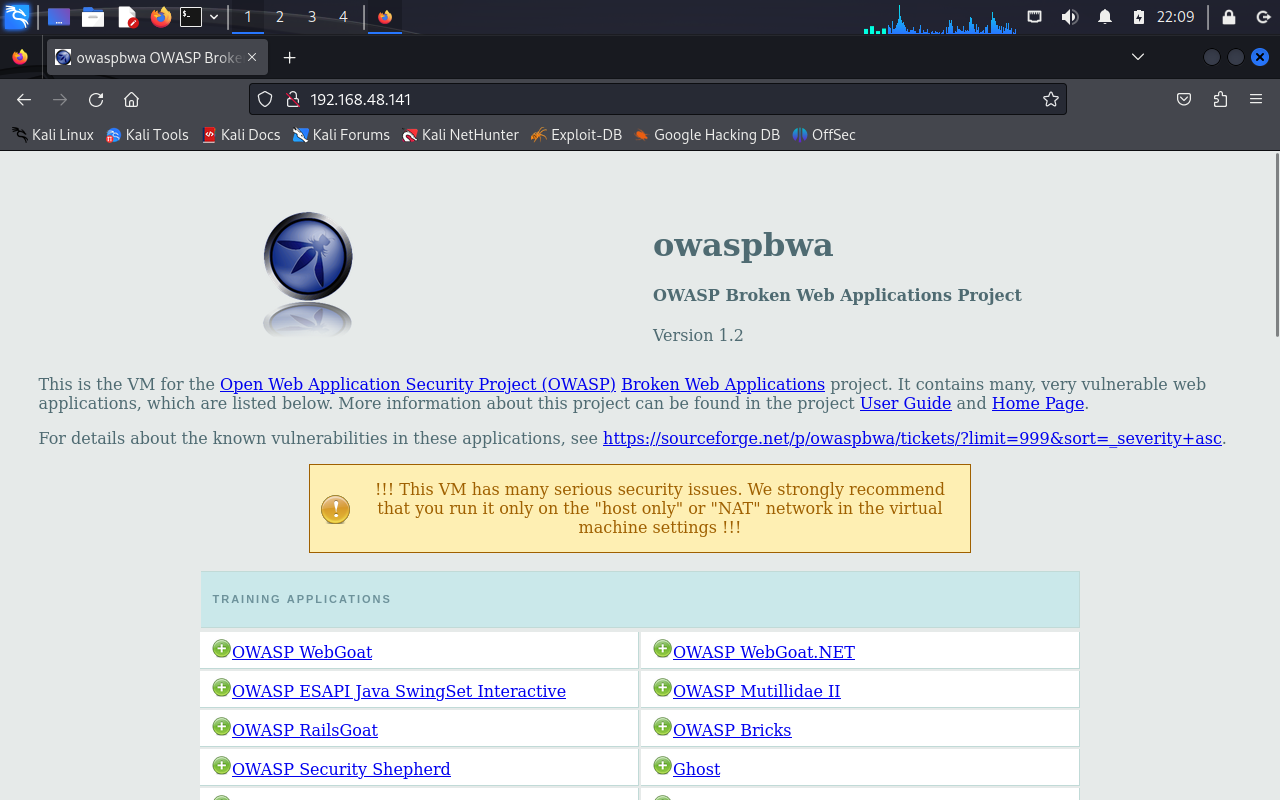The image size is (1280, 800).
Task: Select the running Firefox window taskbar entry
Action: (x=385, y=17)
